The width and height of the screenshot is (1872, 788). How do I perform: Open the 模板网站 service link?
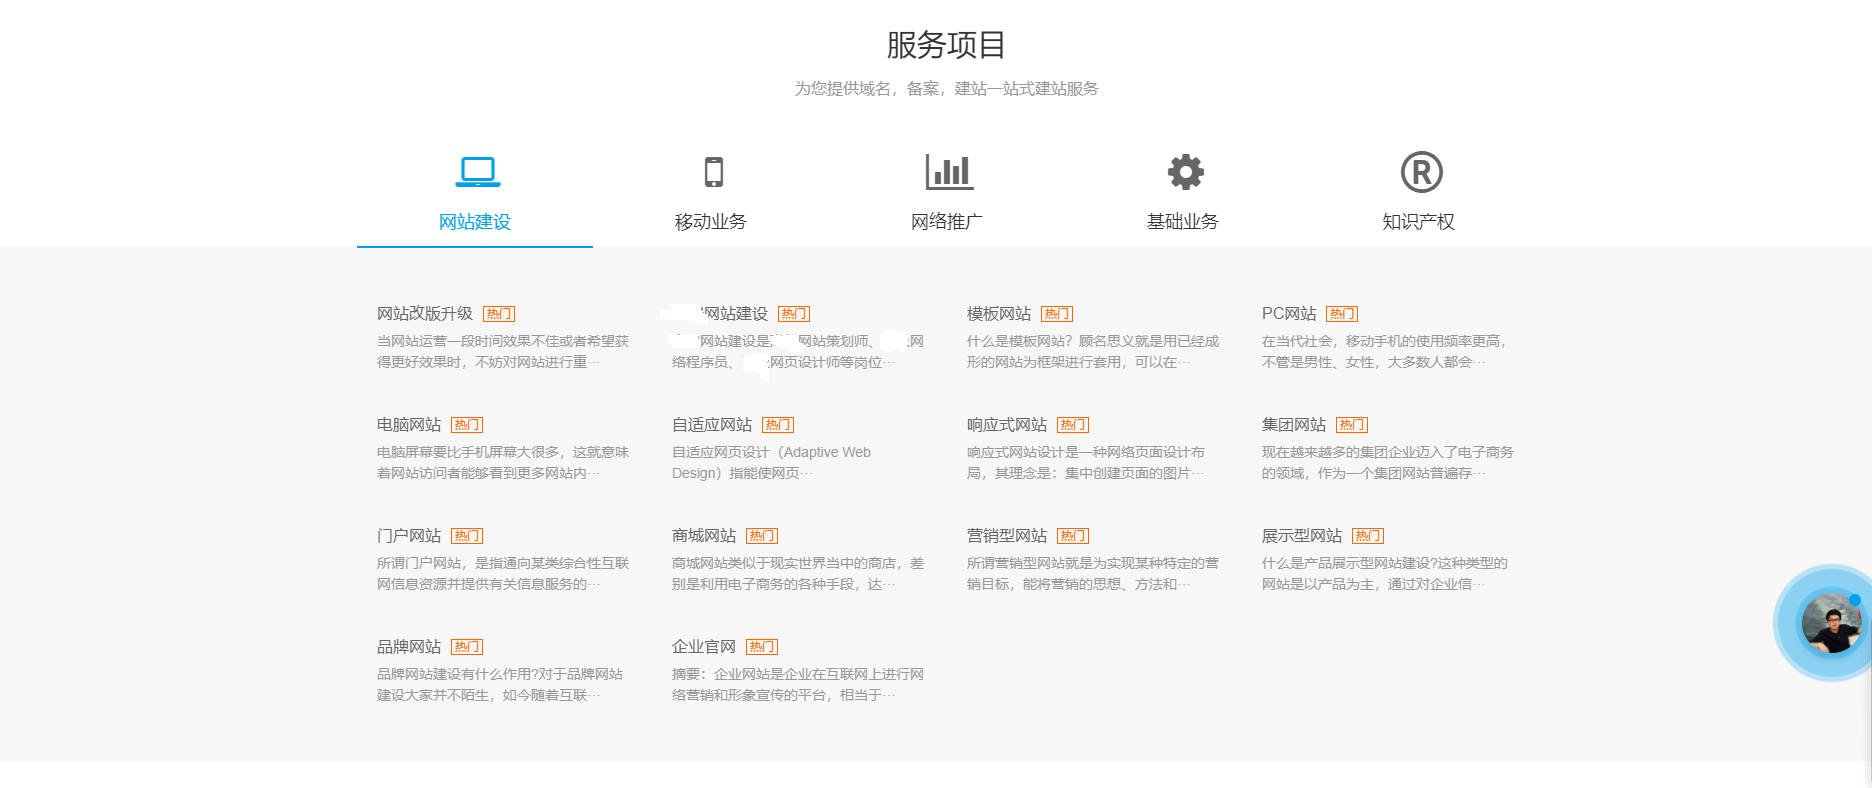pos(999,314)
